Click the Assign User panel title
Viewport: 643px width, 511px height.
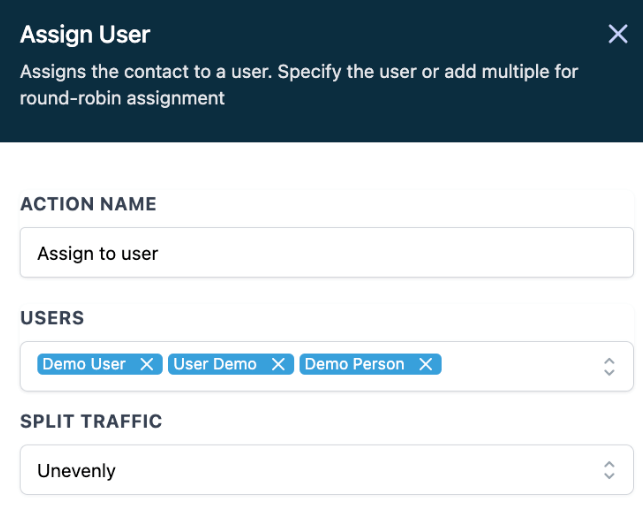click(85, 35)
